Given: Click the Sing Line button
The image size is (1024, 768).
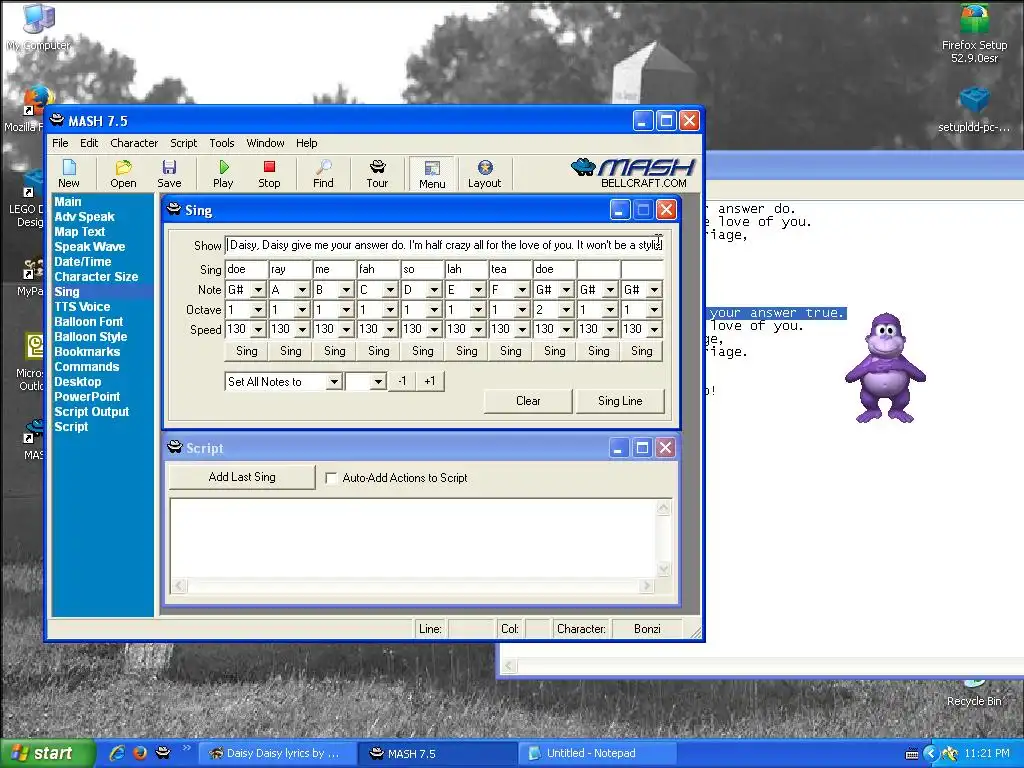Looking at the screenshot, I should click(620, 401).
